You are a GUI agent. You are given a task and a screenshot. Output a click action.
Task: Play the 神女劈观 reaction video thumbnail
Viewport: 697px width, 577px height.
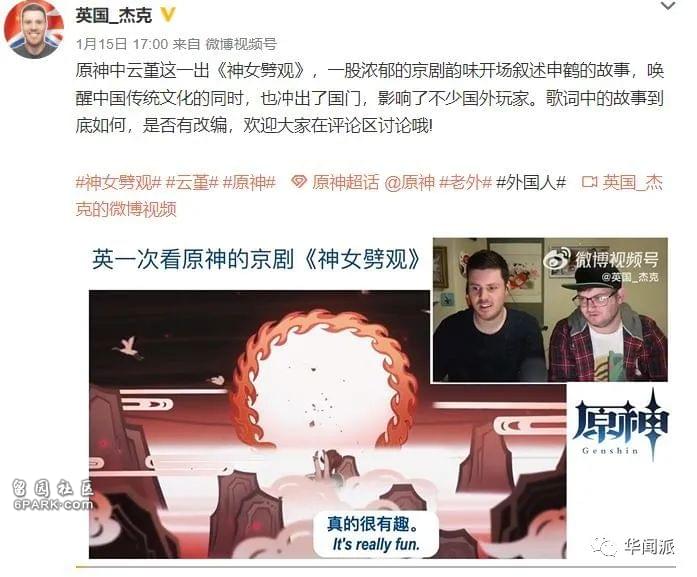pyautogui.click(x=378, y=398)
